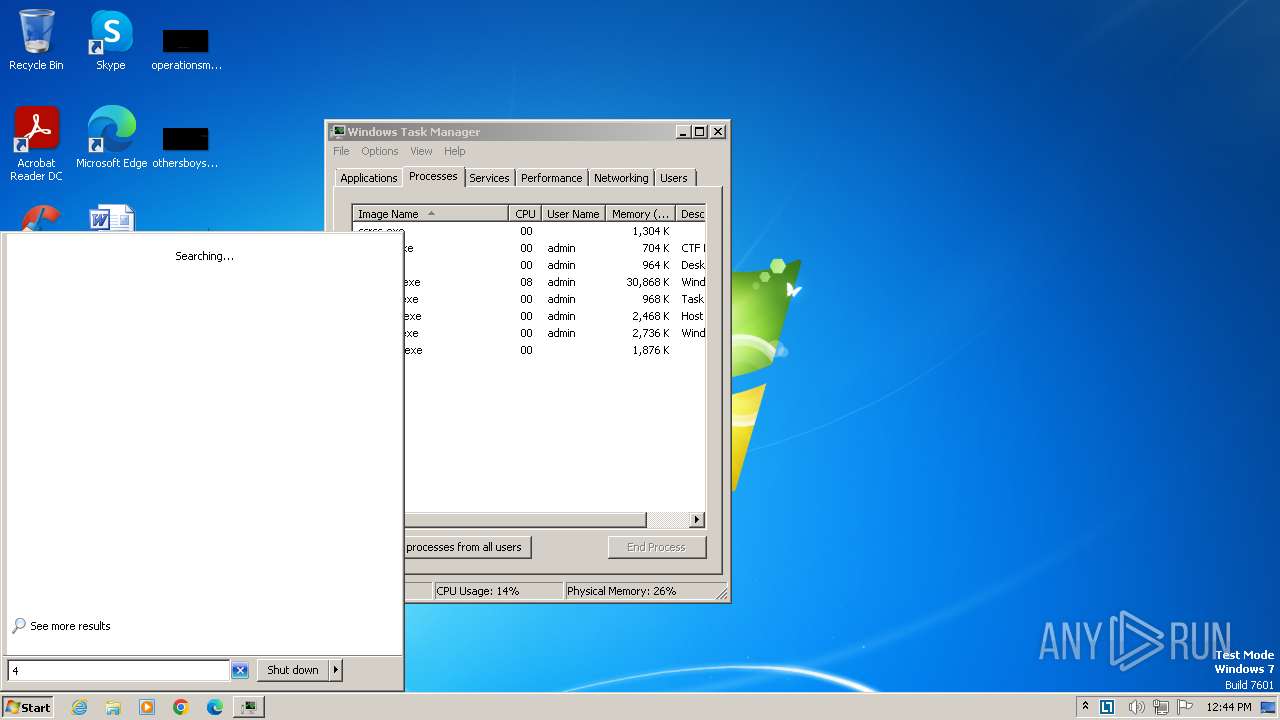
Task: Click the taskbar clock showing 12:44 PM
Action: tap(1229, 707)
